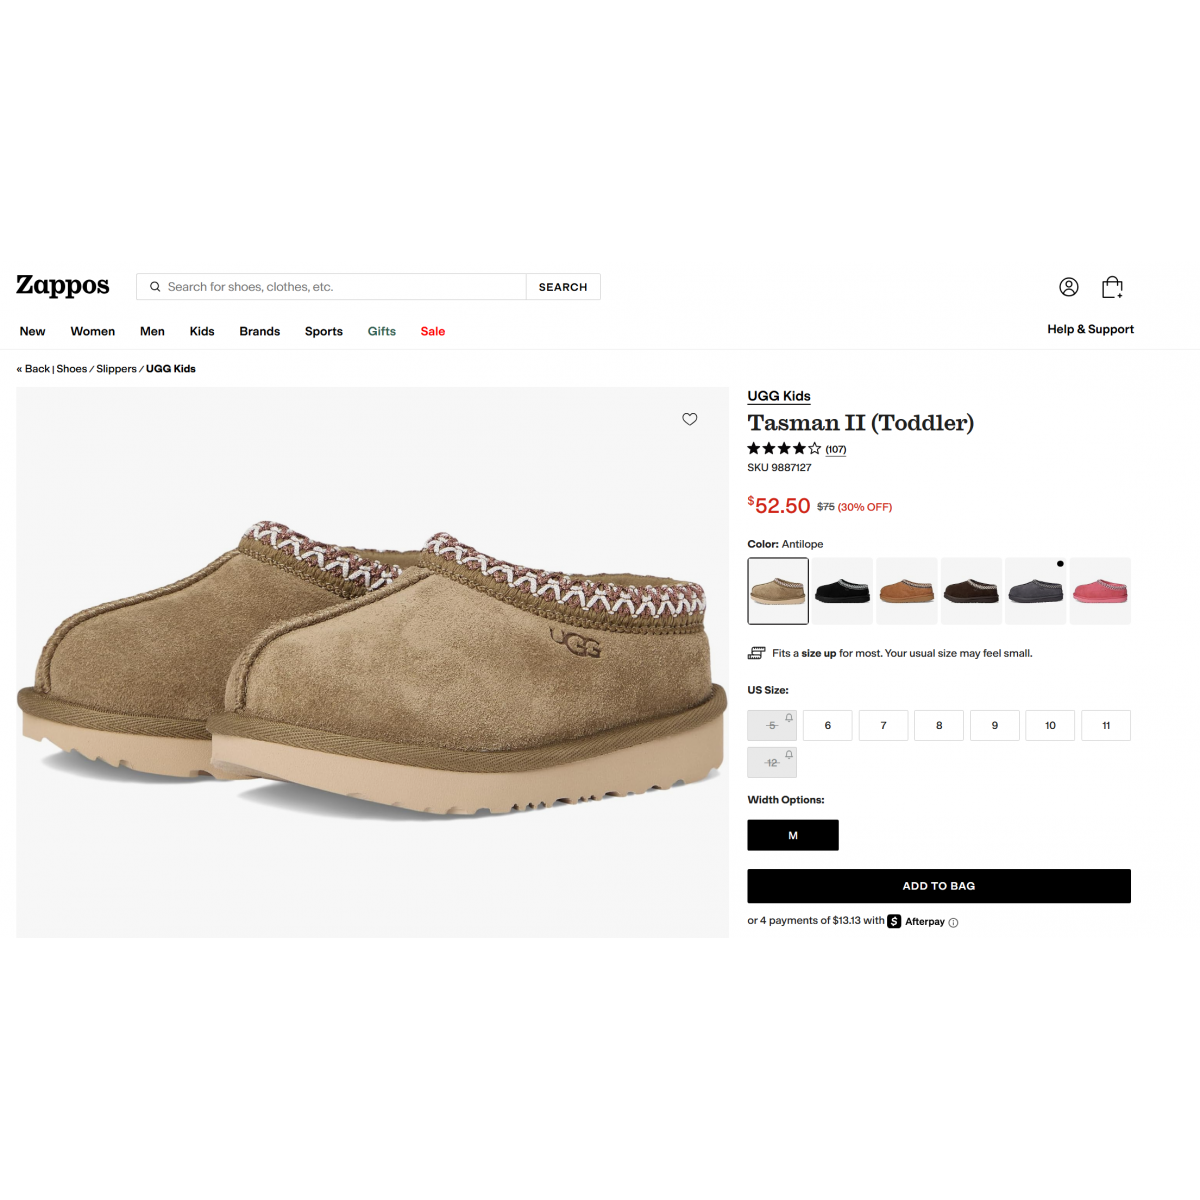Click the magnifier icon in search field
Screen dimensions: 1200x1200
(x=155, y=287)
